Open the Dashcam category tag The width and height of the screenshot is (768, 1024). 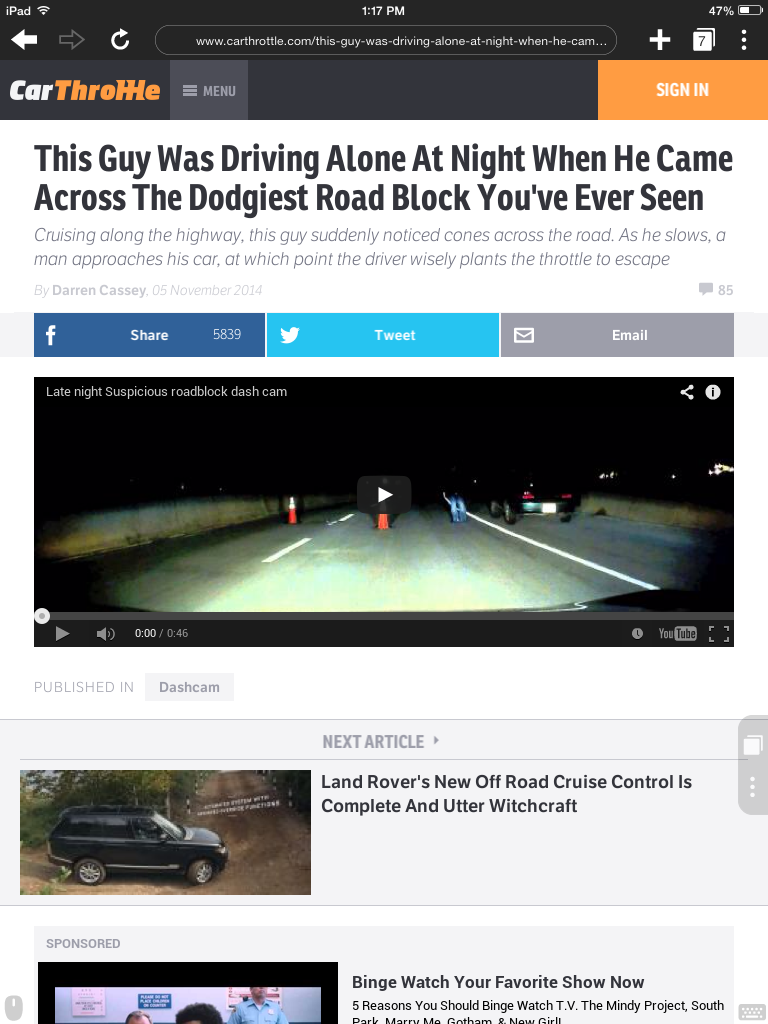click(x=189, y=687)
